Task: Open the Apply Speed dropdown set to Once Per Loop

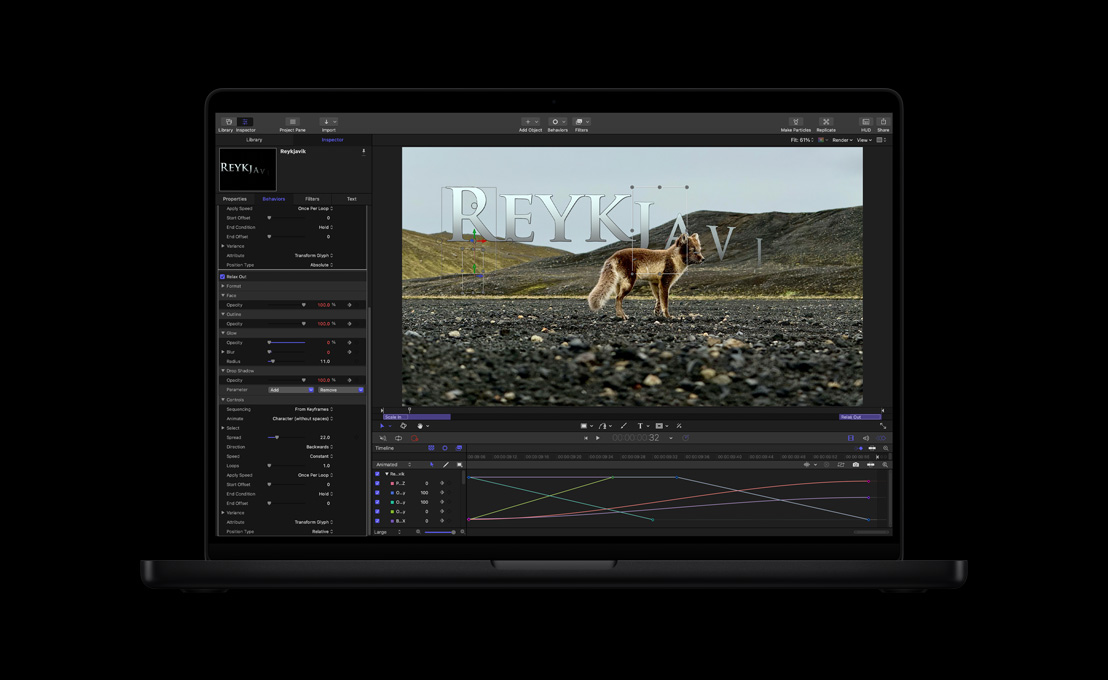Action: 315,209
